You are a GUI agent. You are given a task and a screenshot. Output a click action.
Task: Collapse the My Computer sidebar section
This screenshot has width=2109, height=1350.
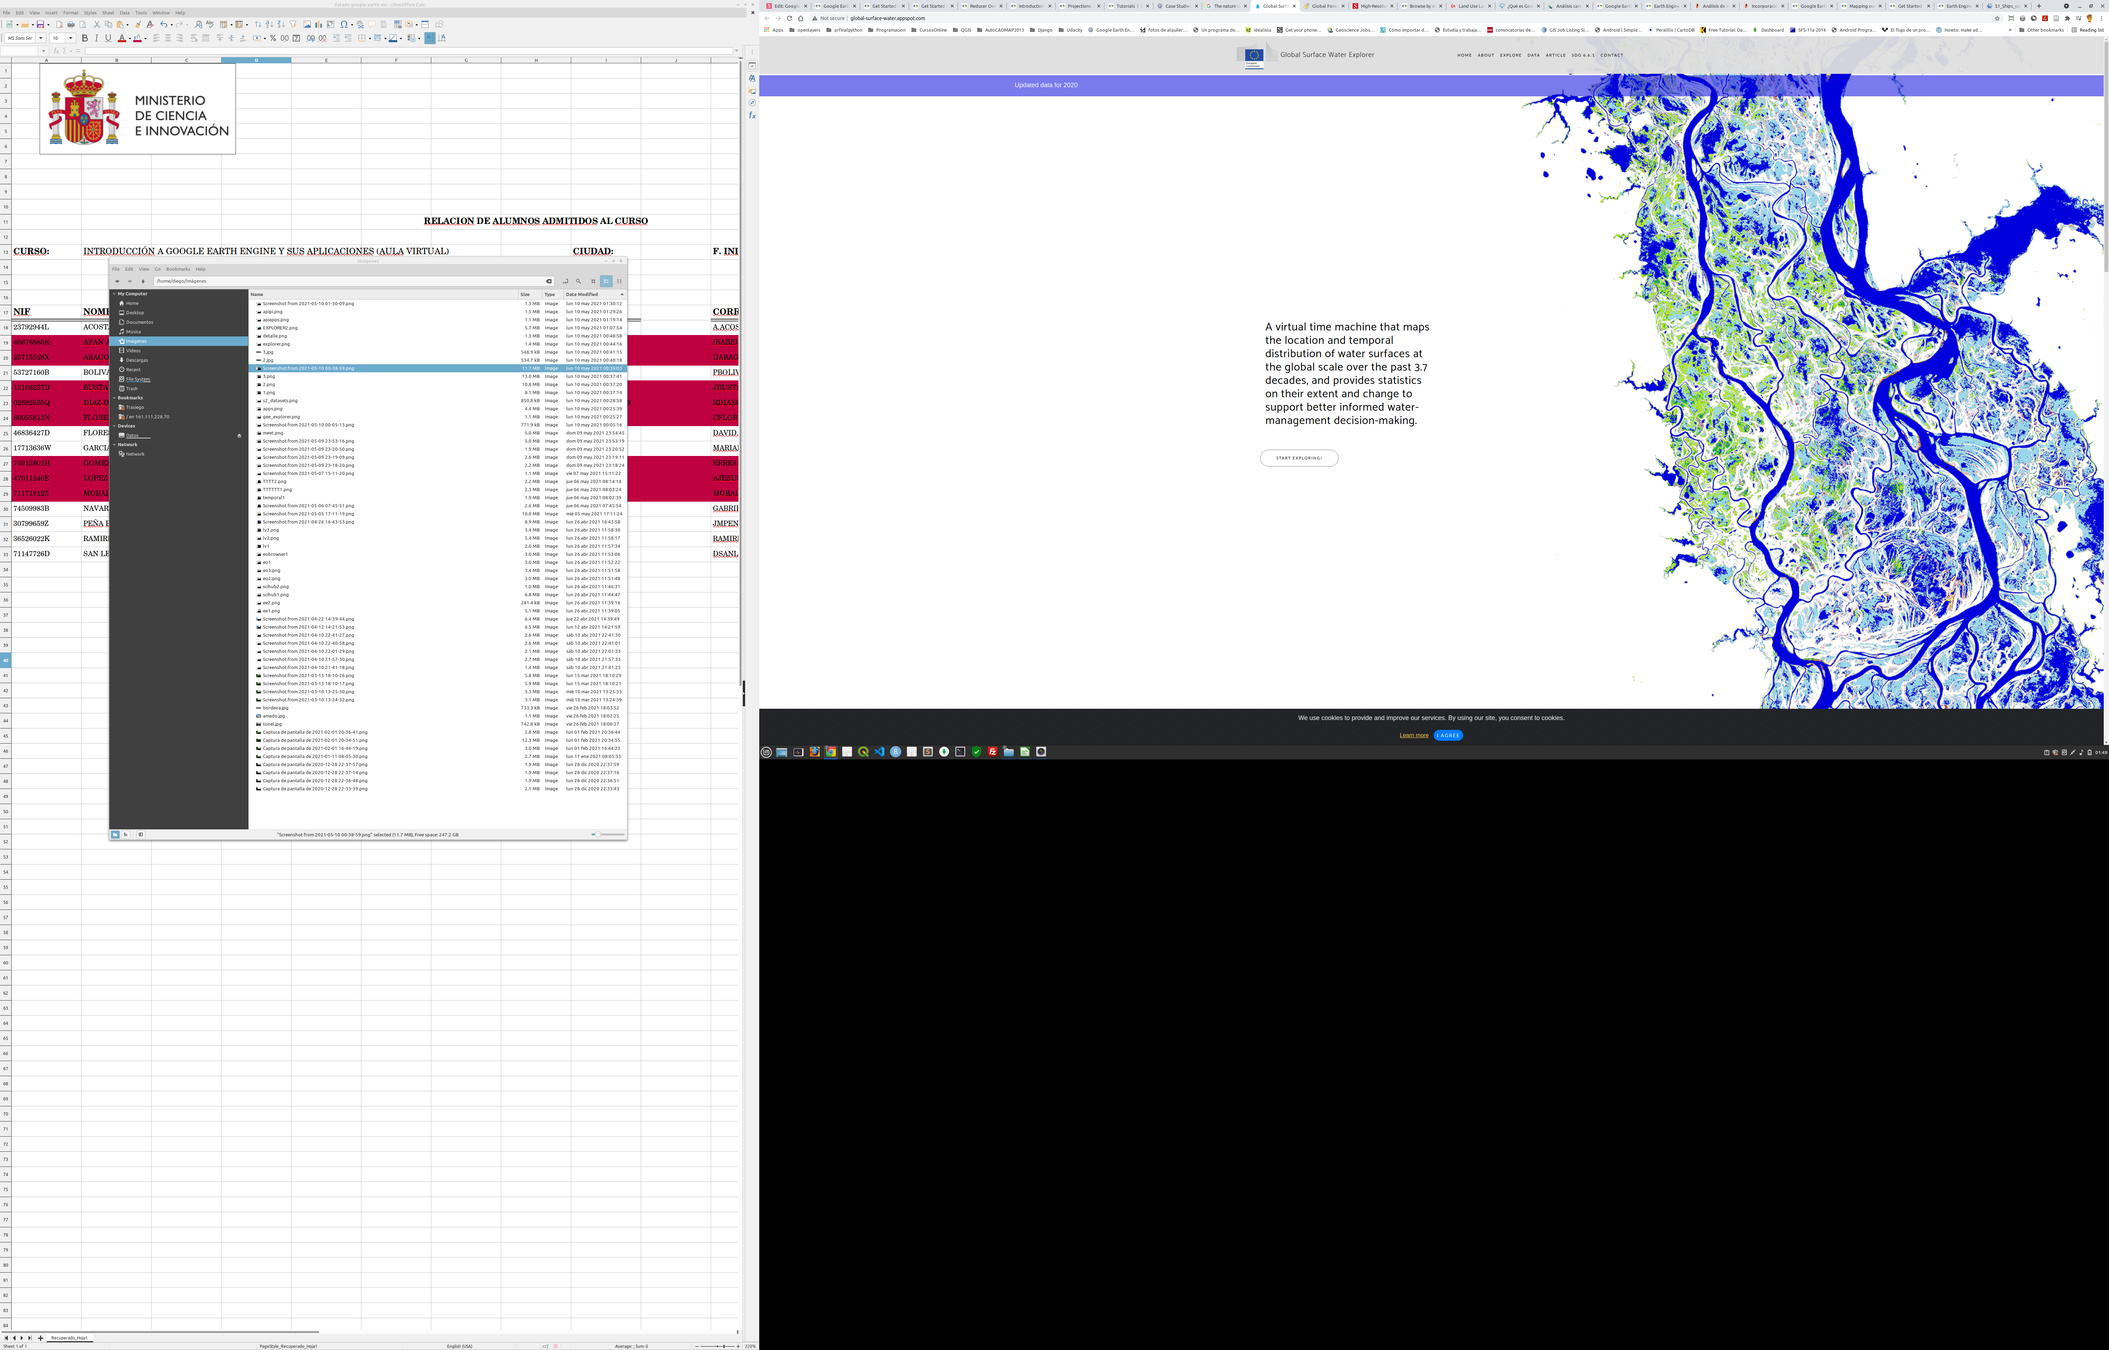(x=114, y=294)
